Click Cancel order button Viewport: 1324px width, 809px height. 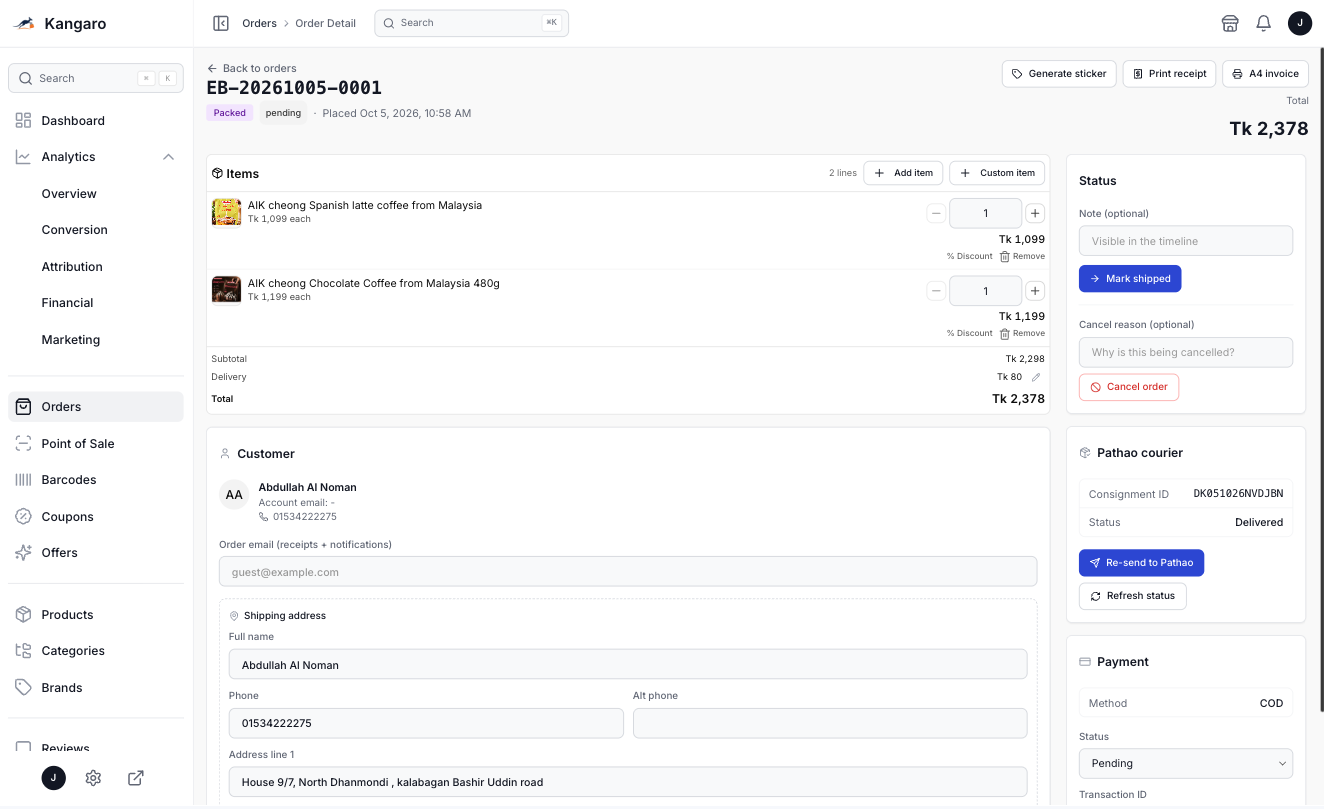pos(1129,387)
